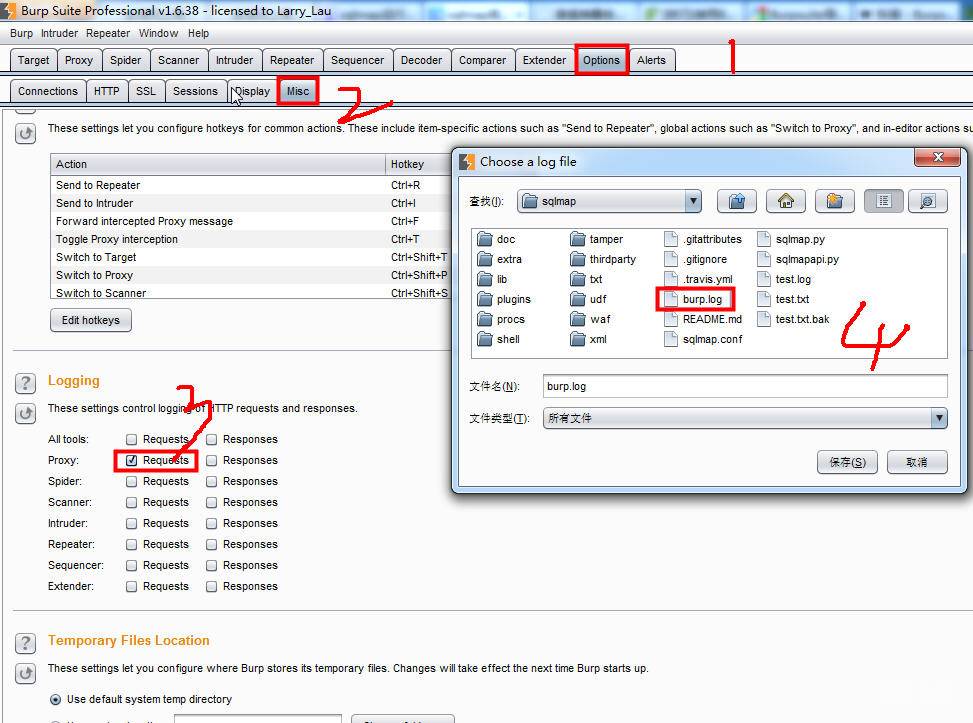Switch to list view icon in dialog
Viewport: 973px width, 723px height.
click(x=884, y=201)
